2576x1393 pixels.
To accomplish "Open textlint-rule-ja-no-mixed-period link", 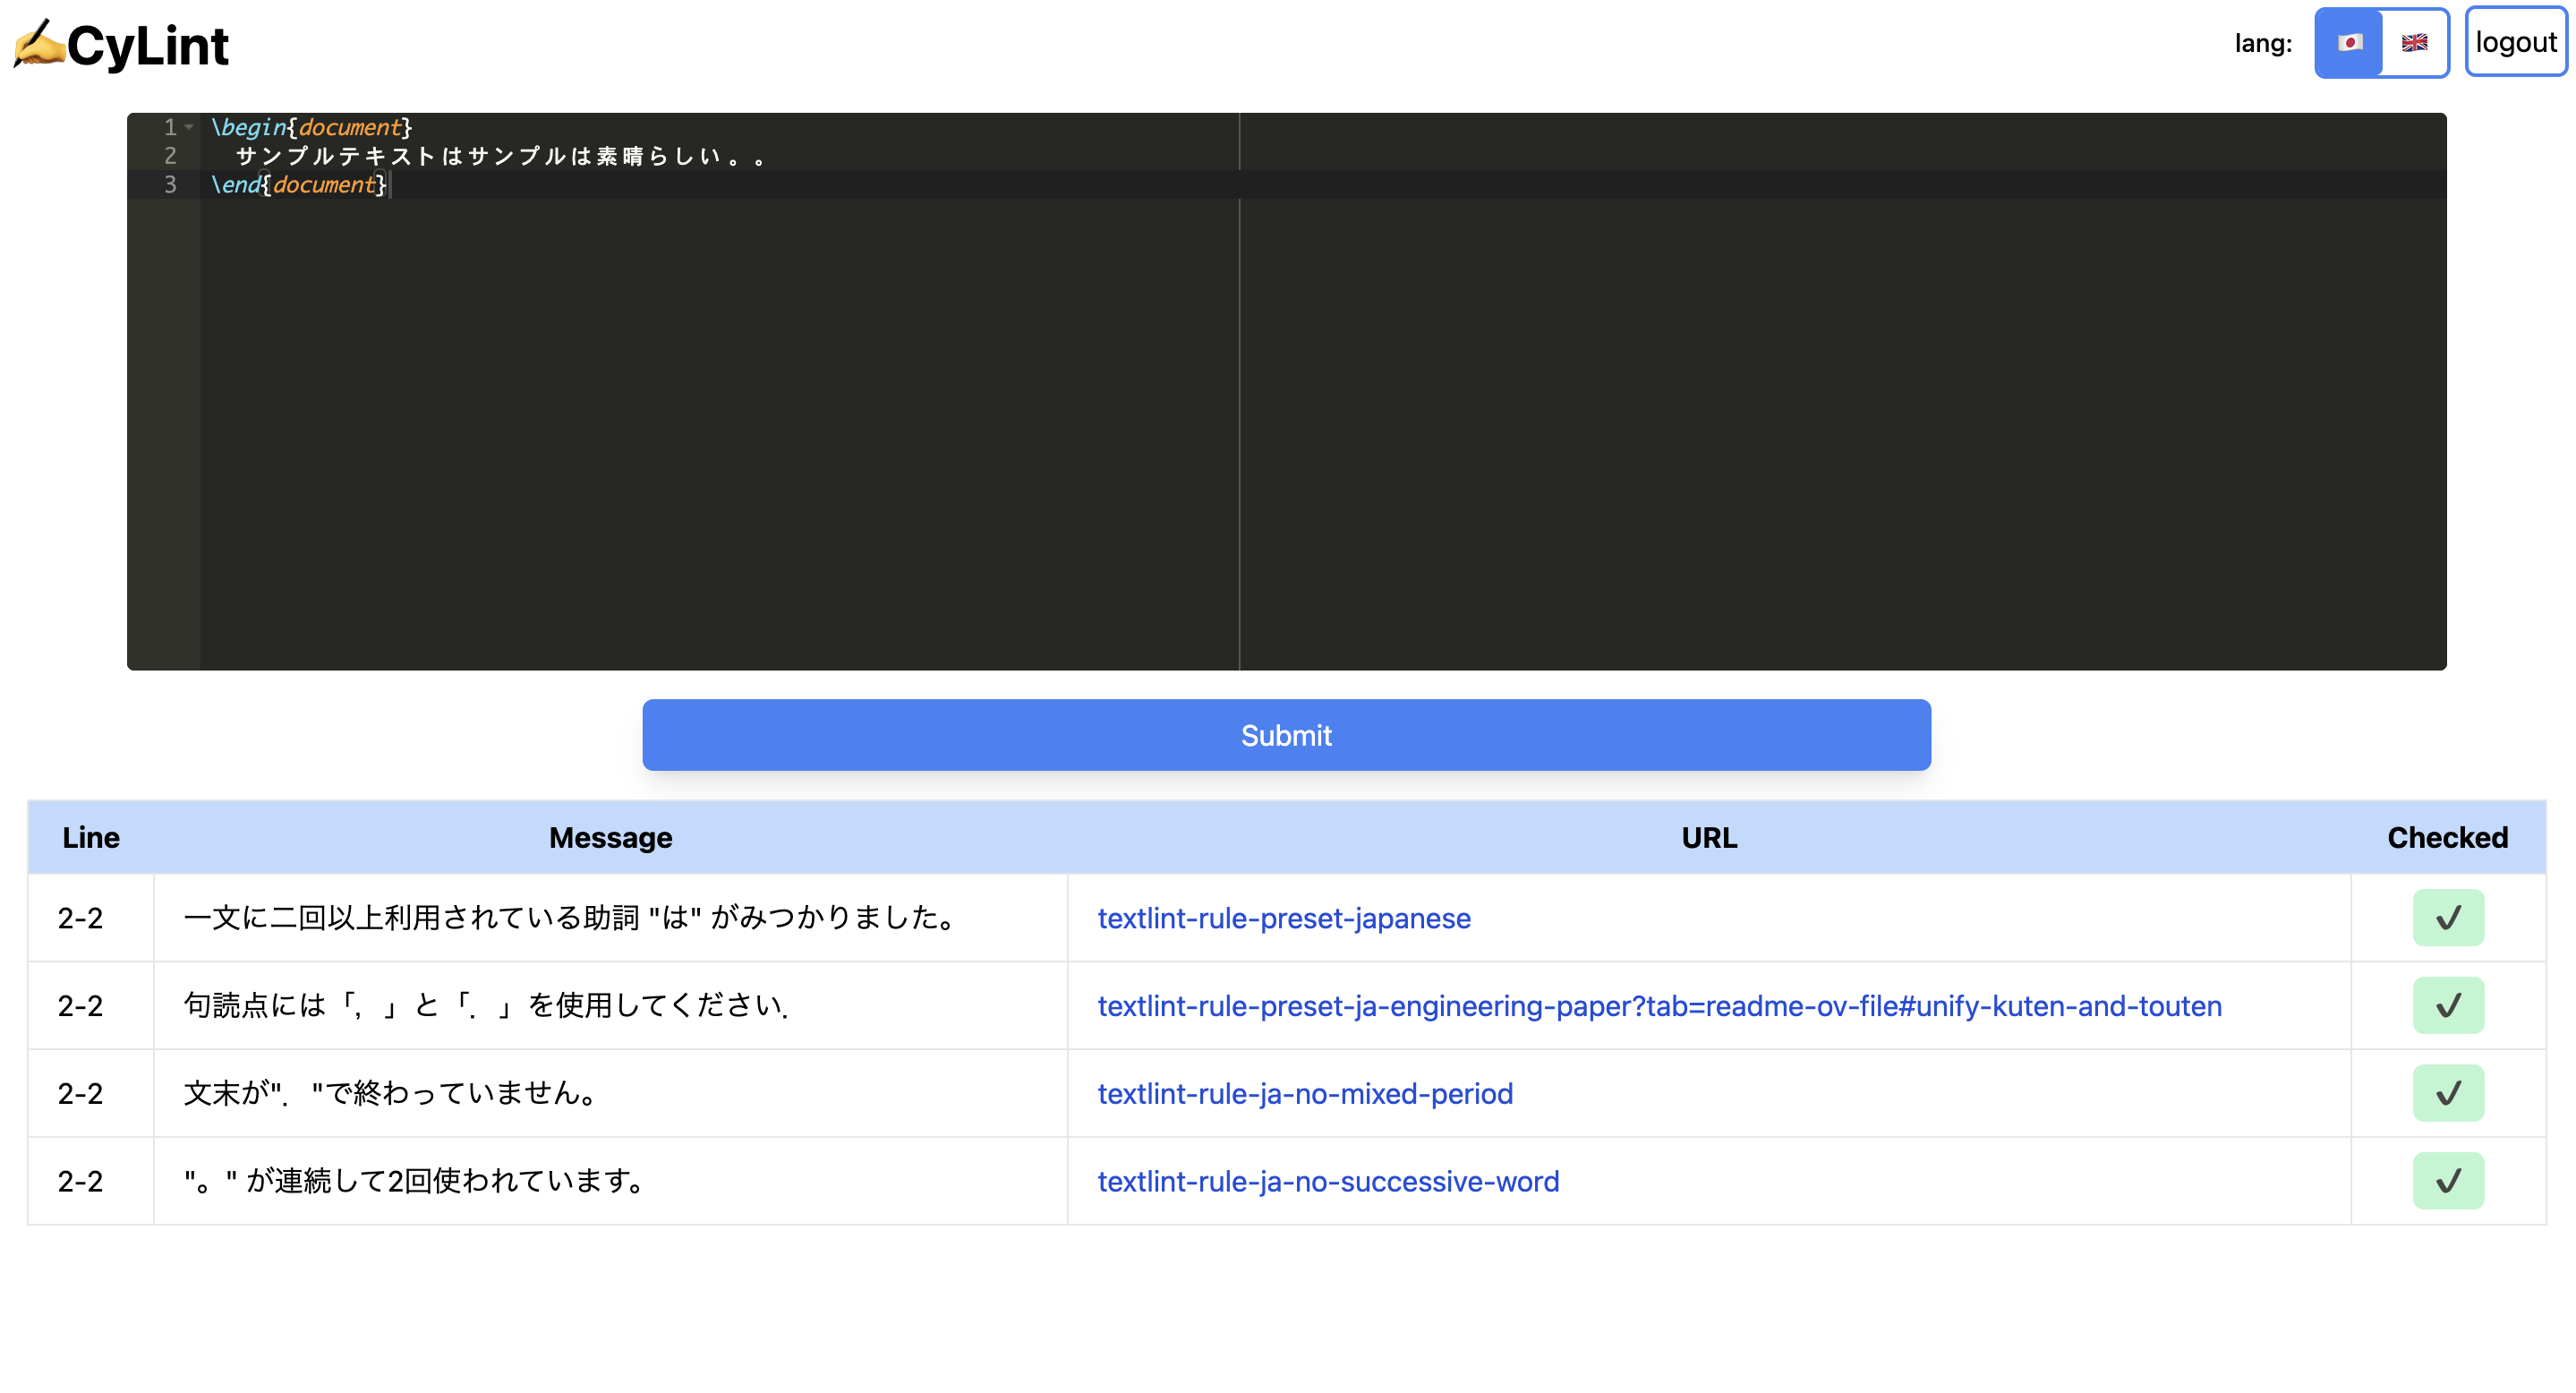I will 1304,1094.
